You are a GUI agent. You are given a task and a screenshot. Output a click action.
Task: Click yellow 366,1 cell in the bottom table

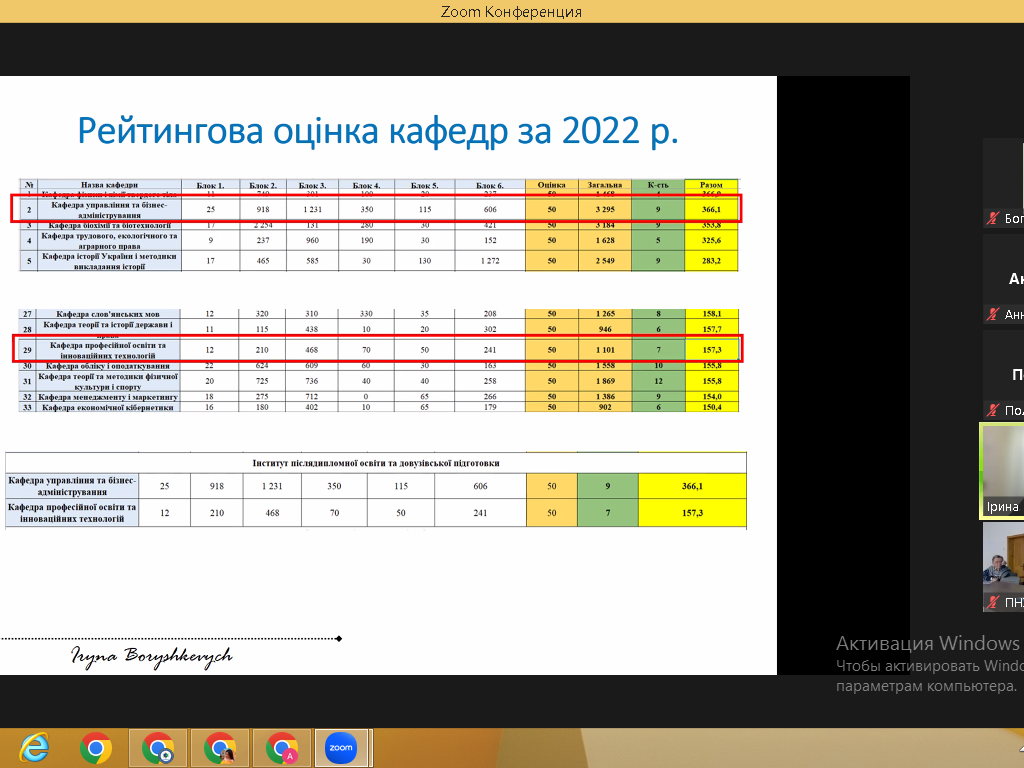693,485
